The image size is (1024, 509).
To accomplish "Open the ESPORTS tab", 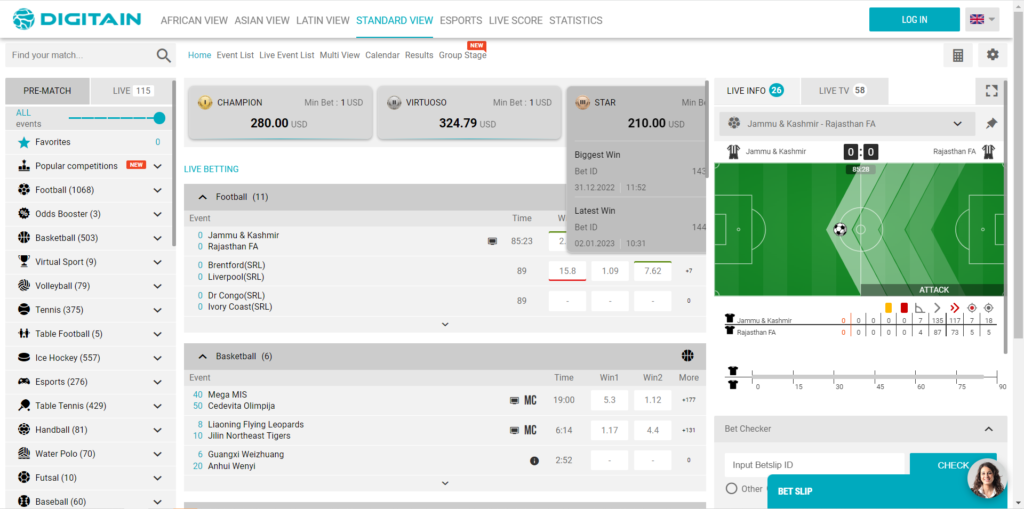I will (x=461, y=20).
